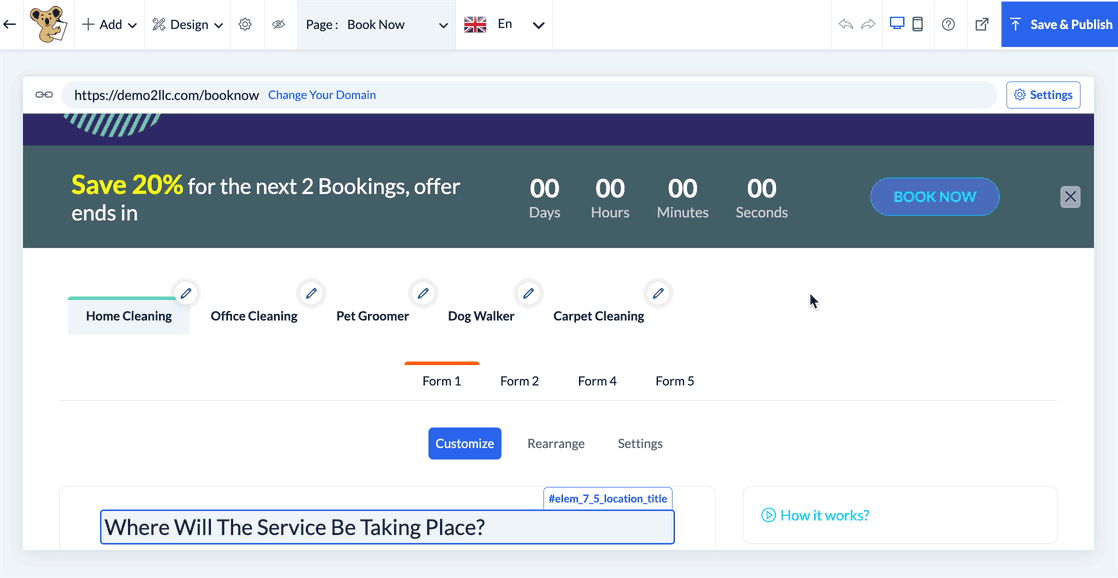This screenshot has height=578, width=1118.
Task: Edit the Carpet Cleaning tab pencil icon
Action: tap(658, 293)
